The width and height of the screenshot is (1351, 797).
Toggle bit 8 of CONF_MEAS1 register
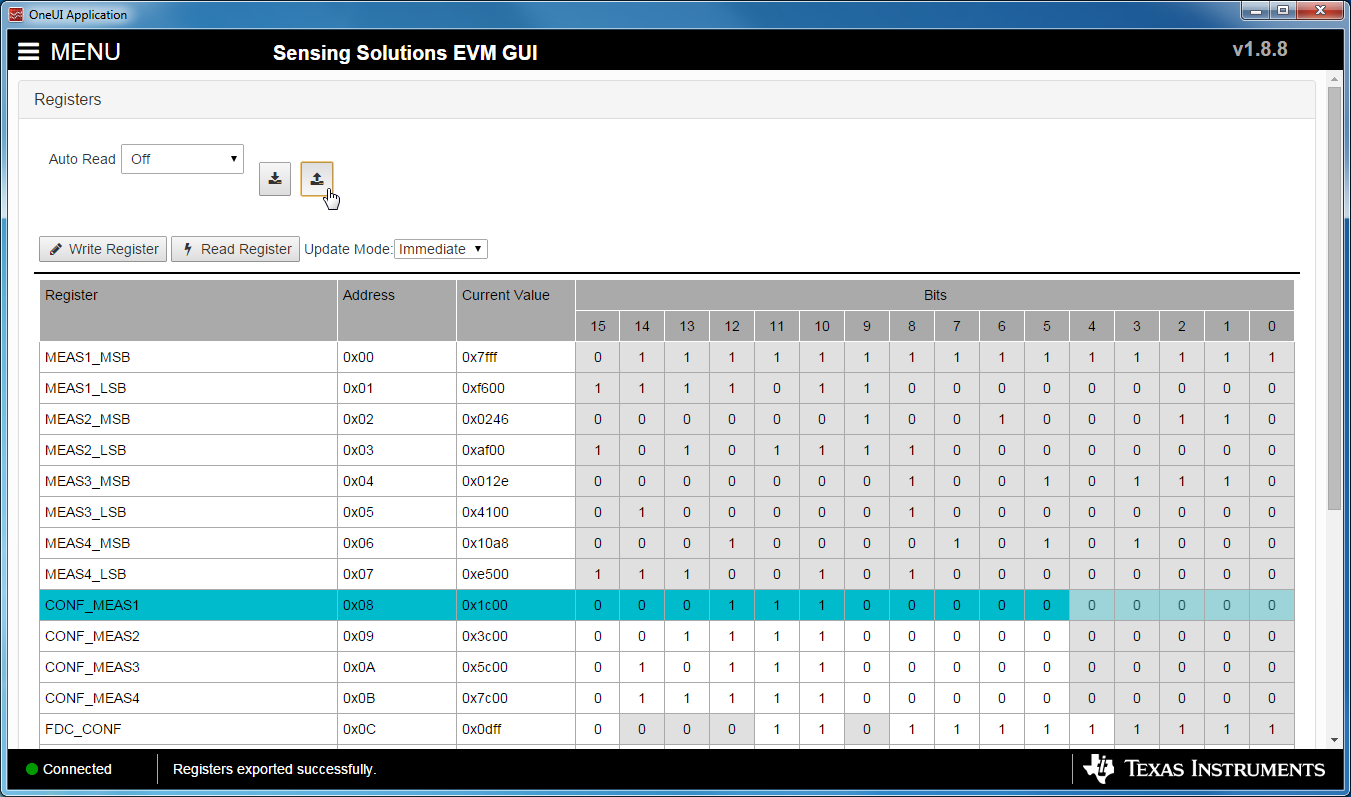[x=912, y=605]
